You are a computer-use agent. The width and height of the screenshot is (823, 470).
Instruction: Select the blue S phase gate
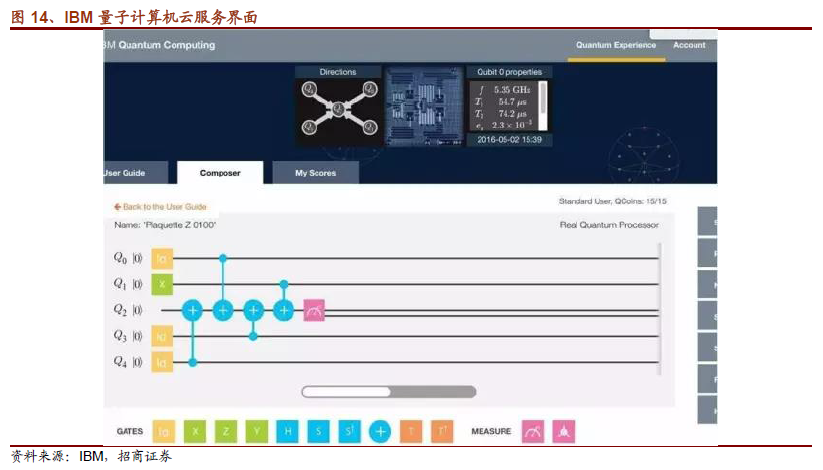tap(318, 432)
